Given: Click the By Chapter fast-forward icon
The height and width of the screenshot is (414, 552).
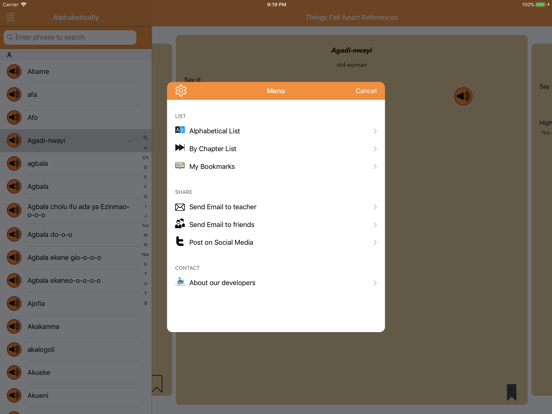Looking at the screenshot, I should (x=180, y=148).
